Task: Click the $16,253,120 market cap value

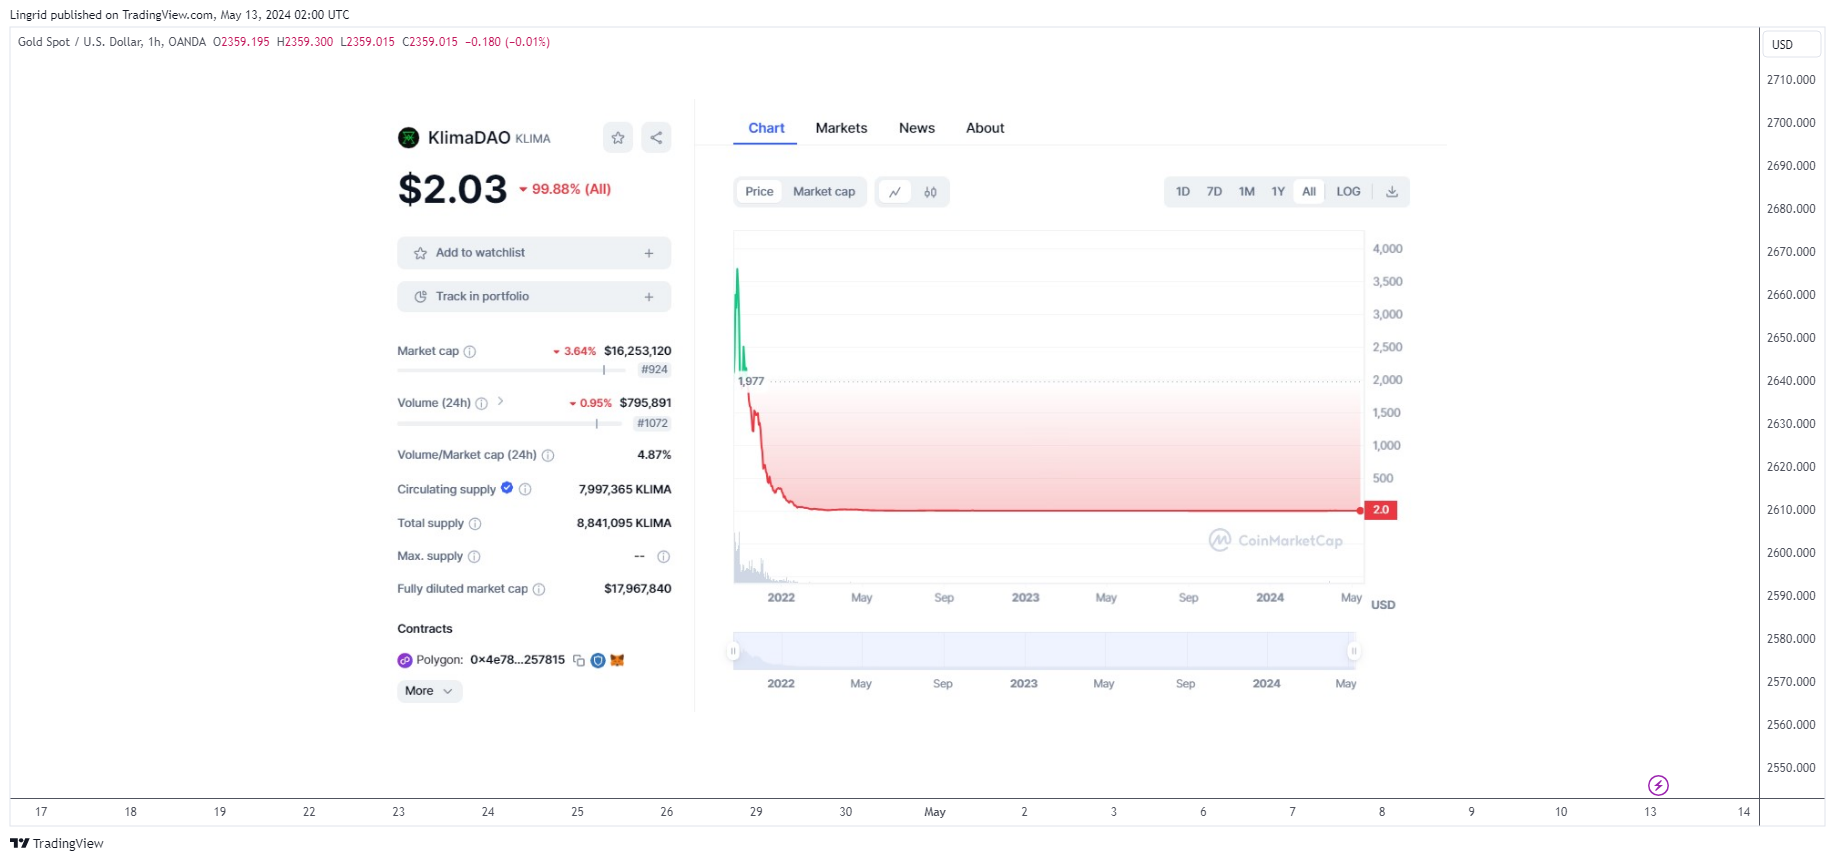Action: (637, 352)
